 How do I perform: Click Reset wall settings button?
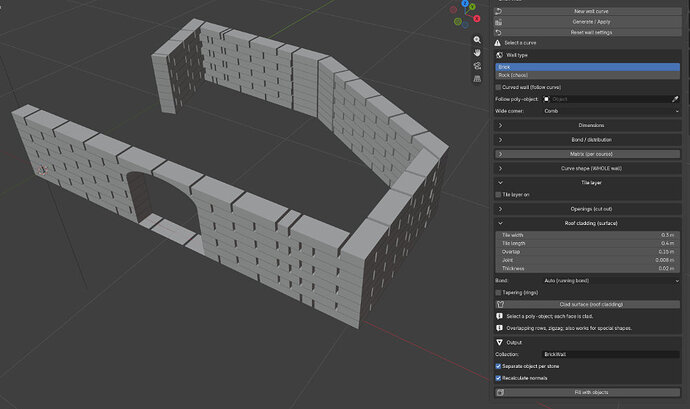(x=587, y=32)
